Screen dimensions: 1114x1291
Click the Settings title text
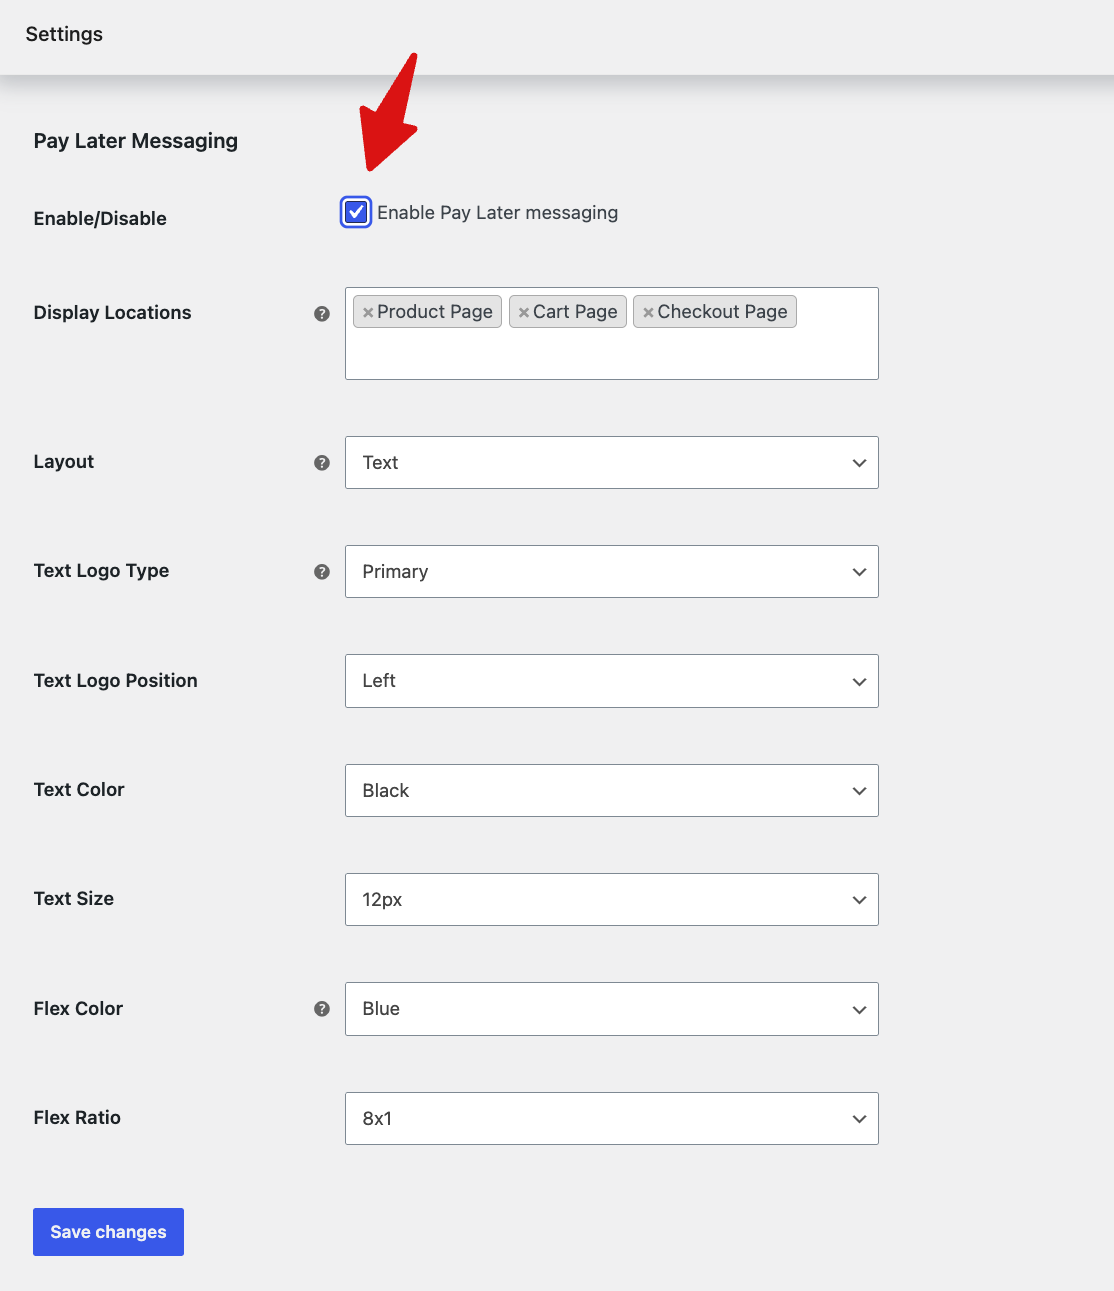[64, 34]
